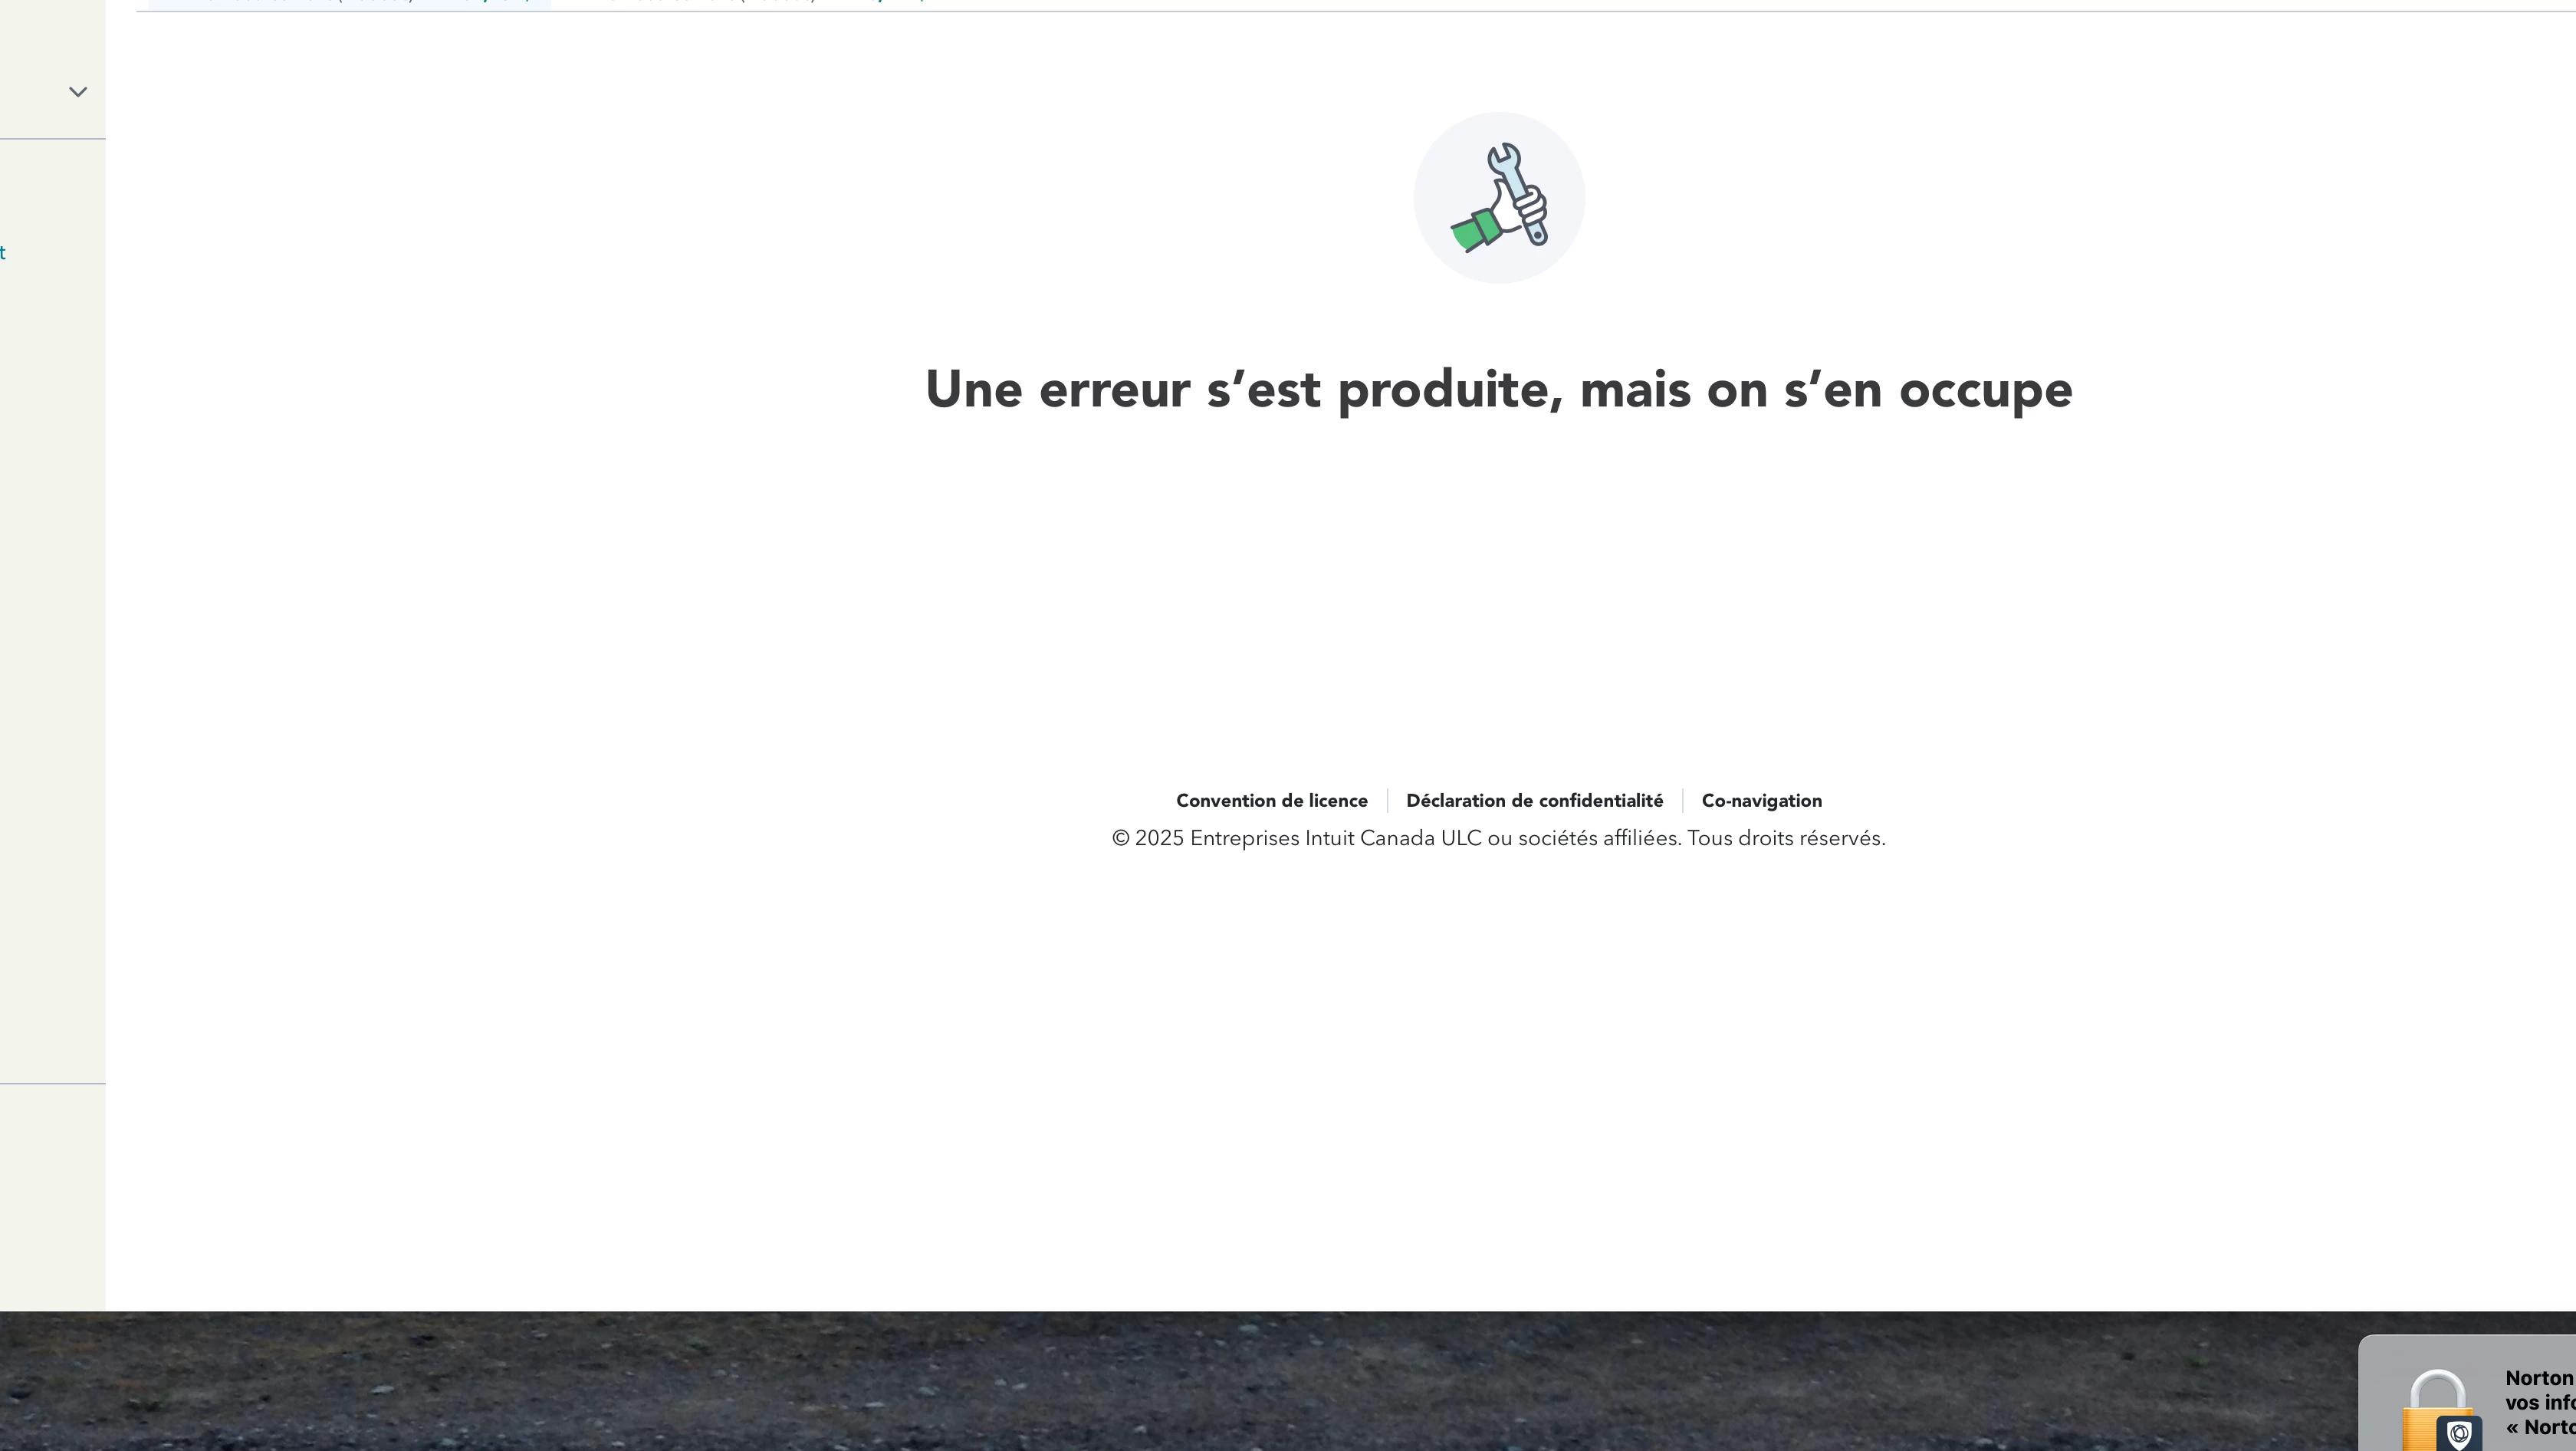The width and height of the screenshot is (2576, 1451).
Task: Click the "Tous droits réservés" footer text
Action: [x=1785, y=839]
